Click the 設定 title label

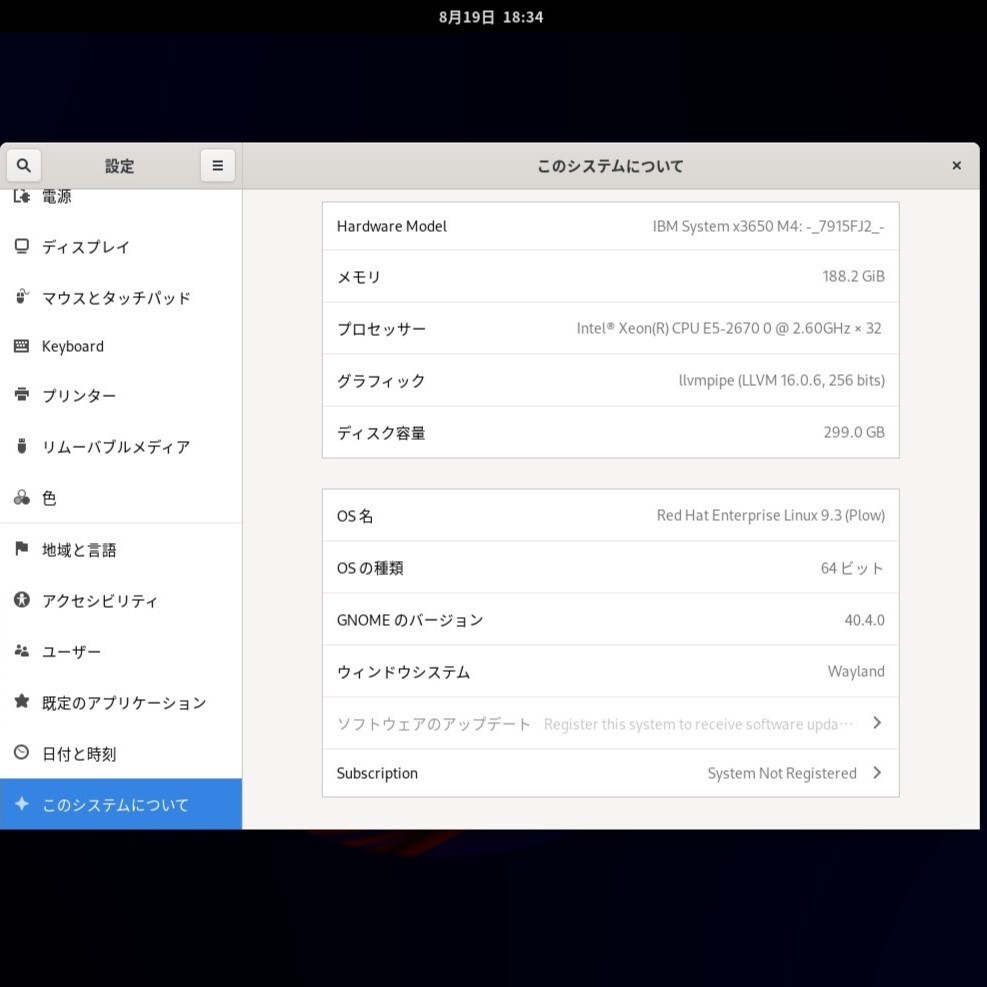point(120,166)
